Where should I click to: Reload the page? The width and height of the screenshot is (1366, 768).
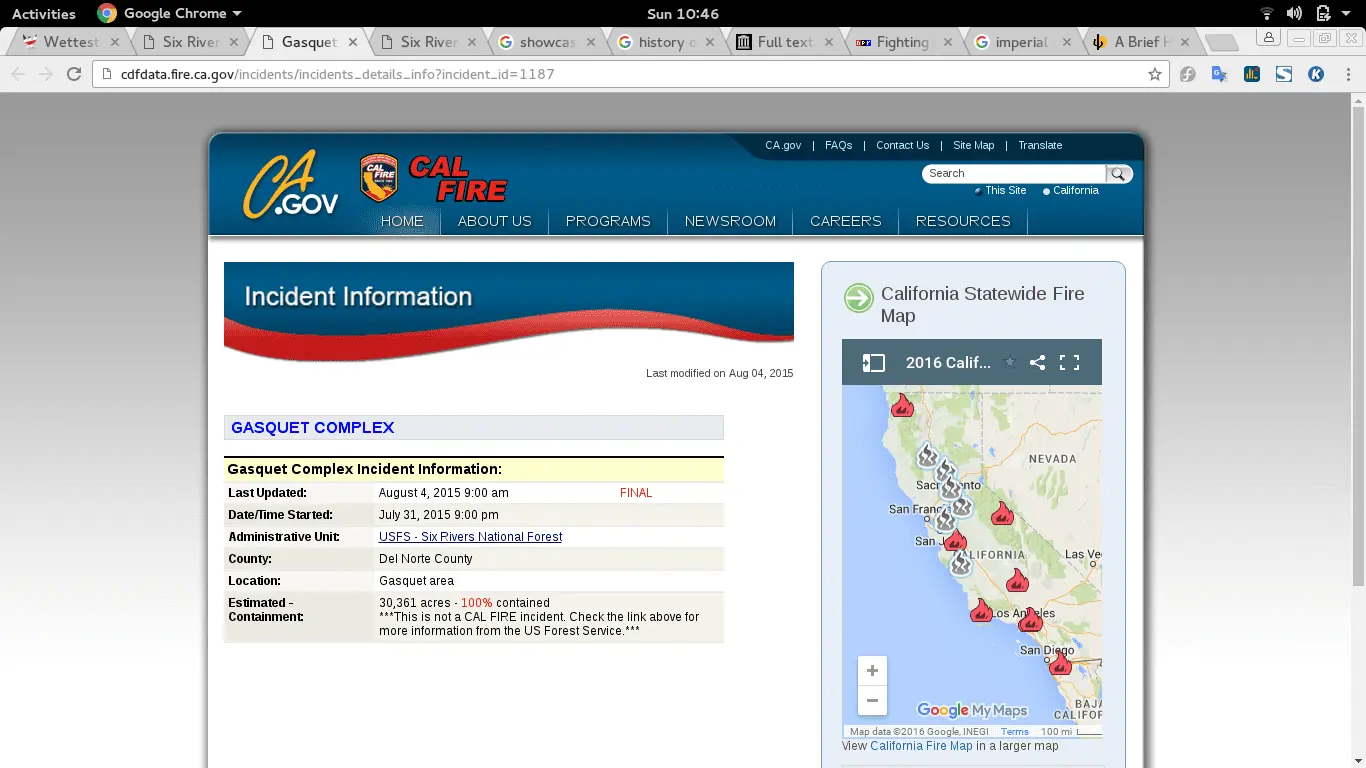tap(73, 74)
